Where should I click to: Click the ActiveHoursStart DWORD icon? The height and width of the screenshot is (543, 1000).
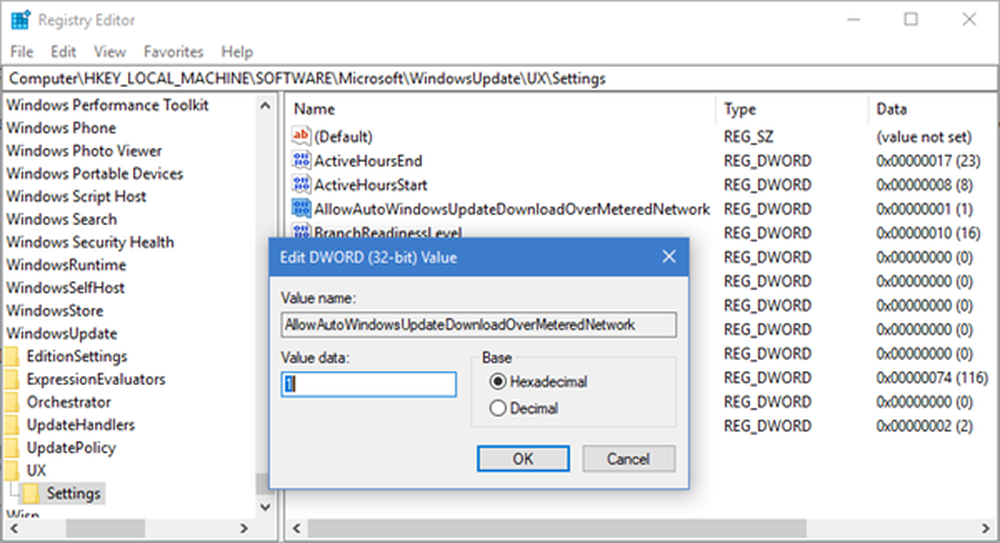tap(300, 184)
